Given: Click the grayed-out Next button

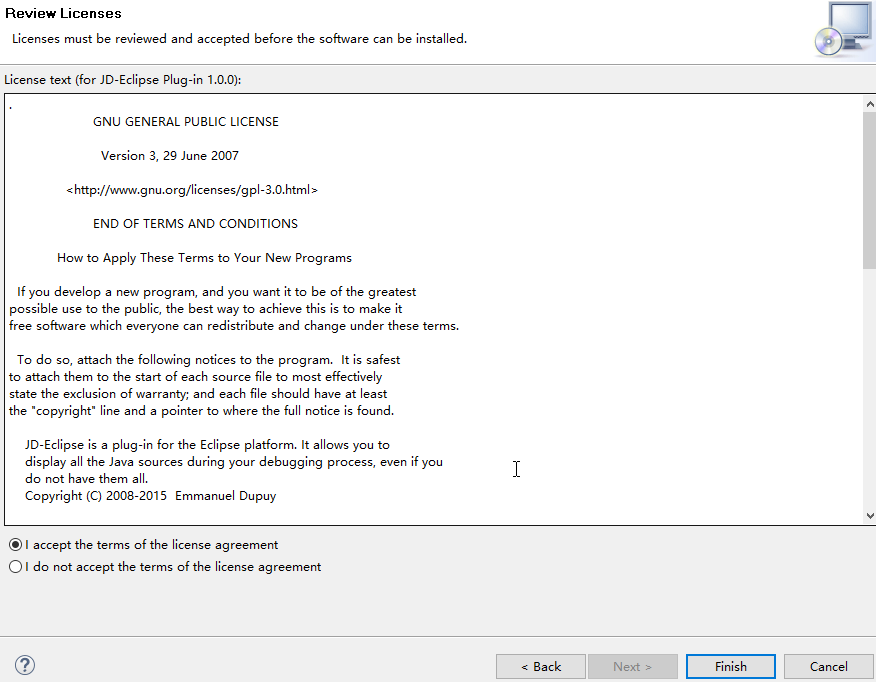Looking at the screenshot, I should (632, 666).
